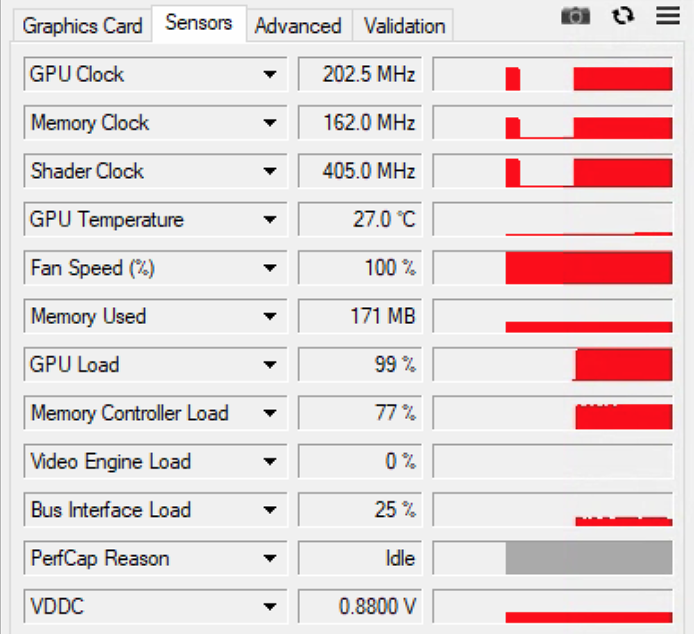Click the GPU Clock history graph

(553, 74)
